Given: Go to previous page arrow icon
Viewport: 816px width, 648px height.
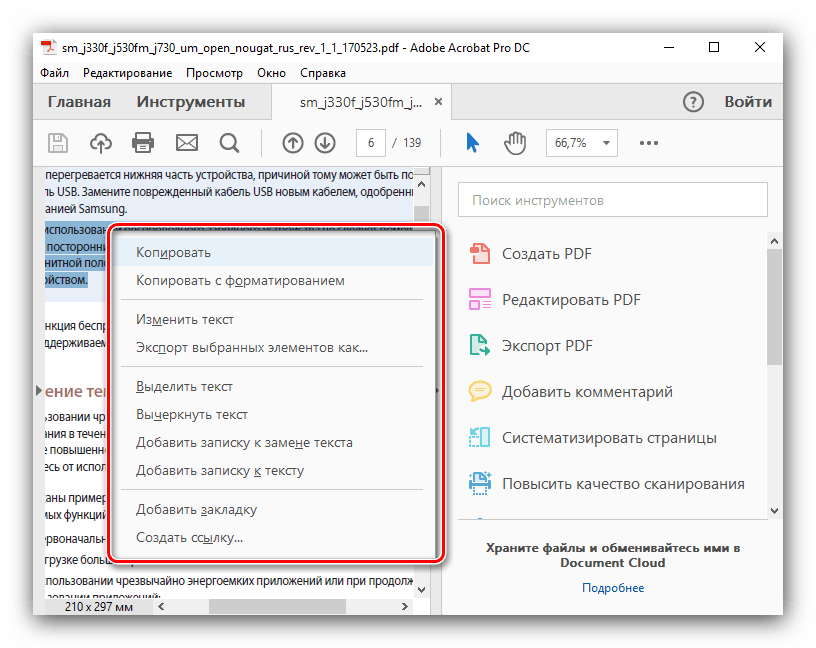Looking at the screenshot, I should pos(293,143).
